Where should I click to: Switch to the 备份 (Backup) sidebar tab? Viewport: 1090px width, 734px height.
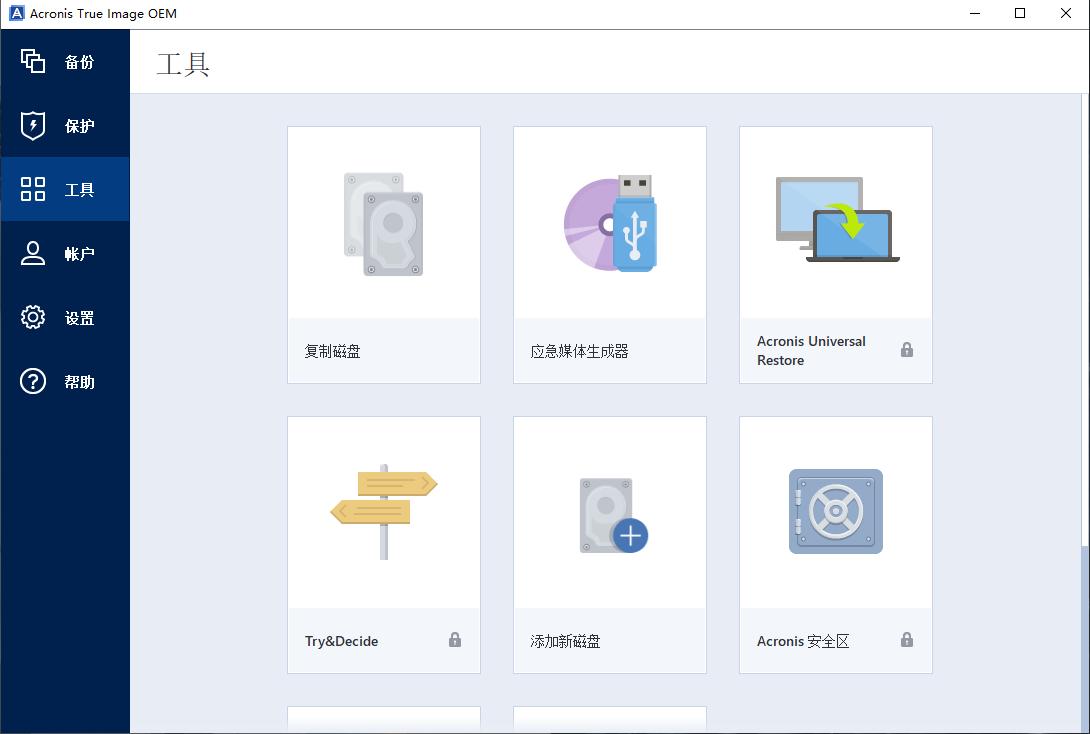pyautogui.click(x=65, y=62)
